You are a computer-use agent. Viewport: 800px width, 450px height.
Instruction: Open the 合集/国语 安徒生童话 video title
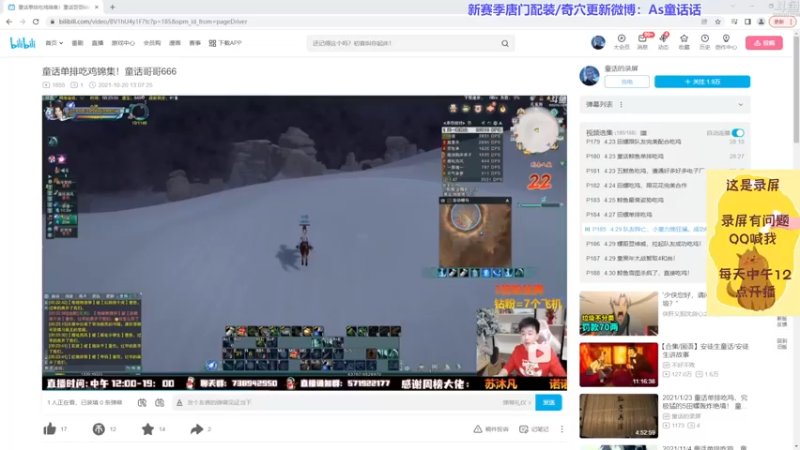click(705, 350)
